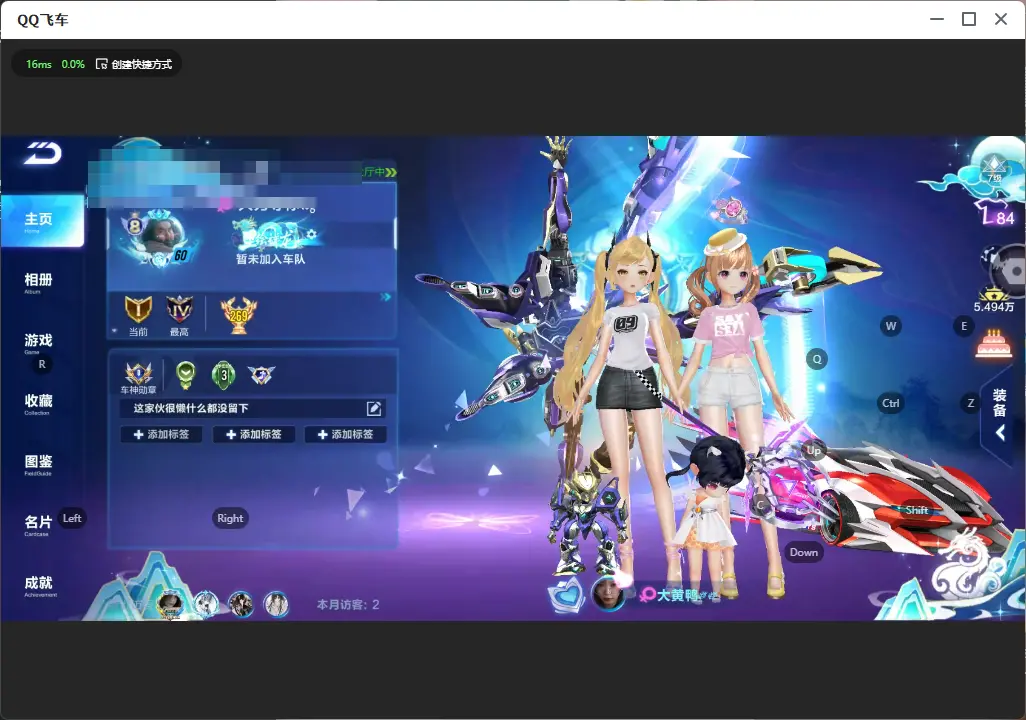Switch to the 游戏 Game tab
Screen dimensions: 1026x720
(38, 343)
